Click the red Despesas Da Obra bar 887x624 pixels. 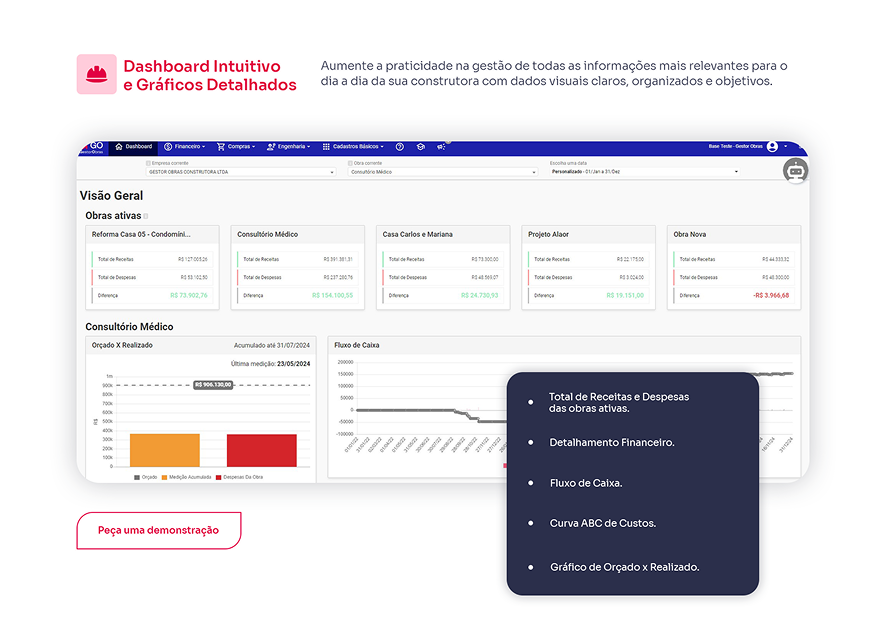[x=261, y=450]
